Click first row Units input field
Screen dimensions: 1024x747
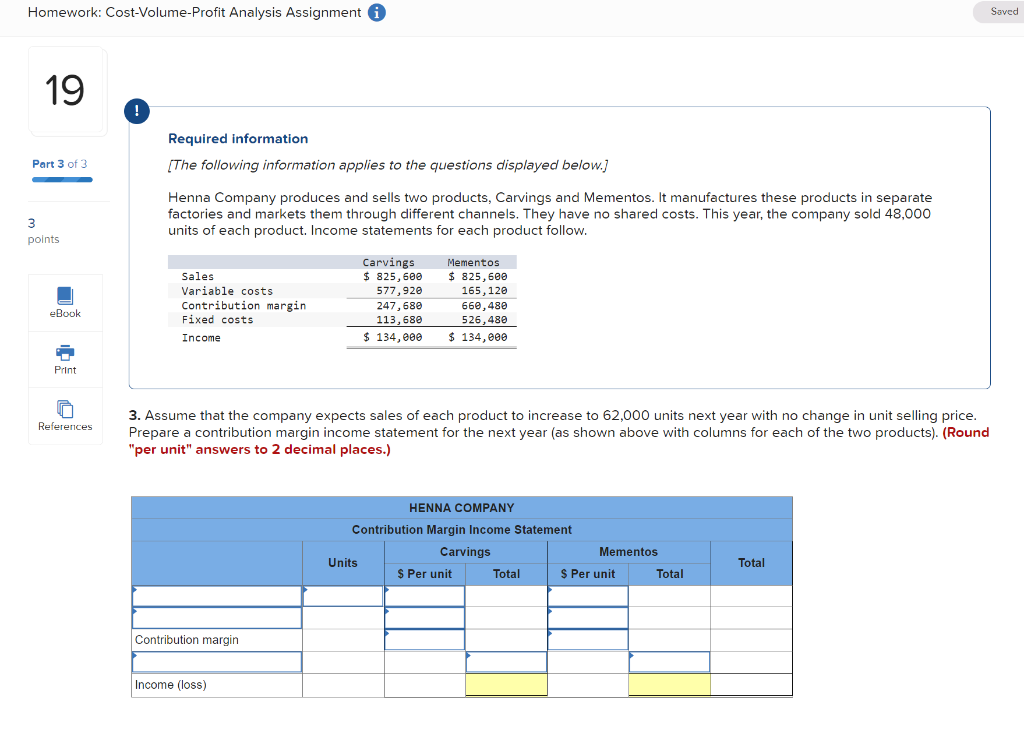click(343, 596)
